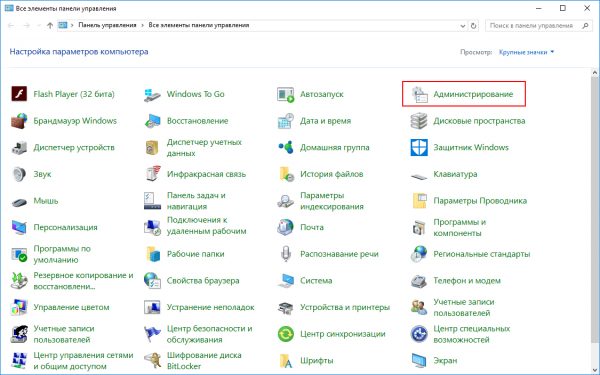Click the scrollbar up arrow

(x=595, y=72)
